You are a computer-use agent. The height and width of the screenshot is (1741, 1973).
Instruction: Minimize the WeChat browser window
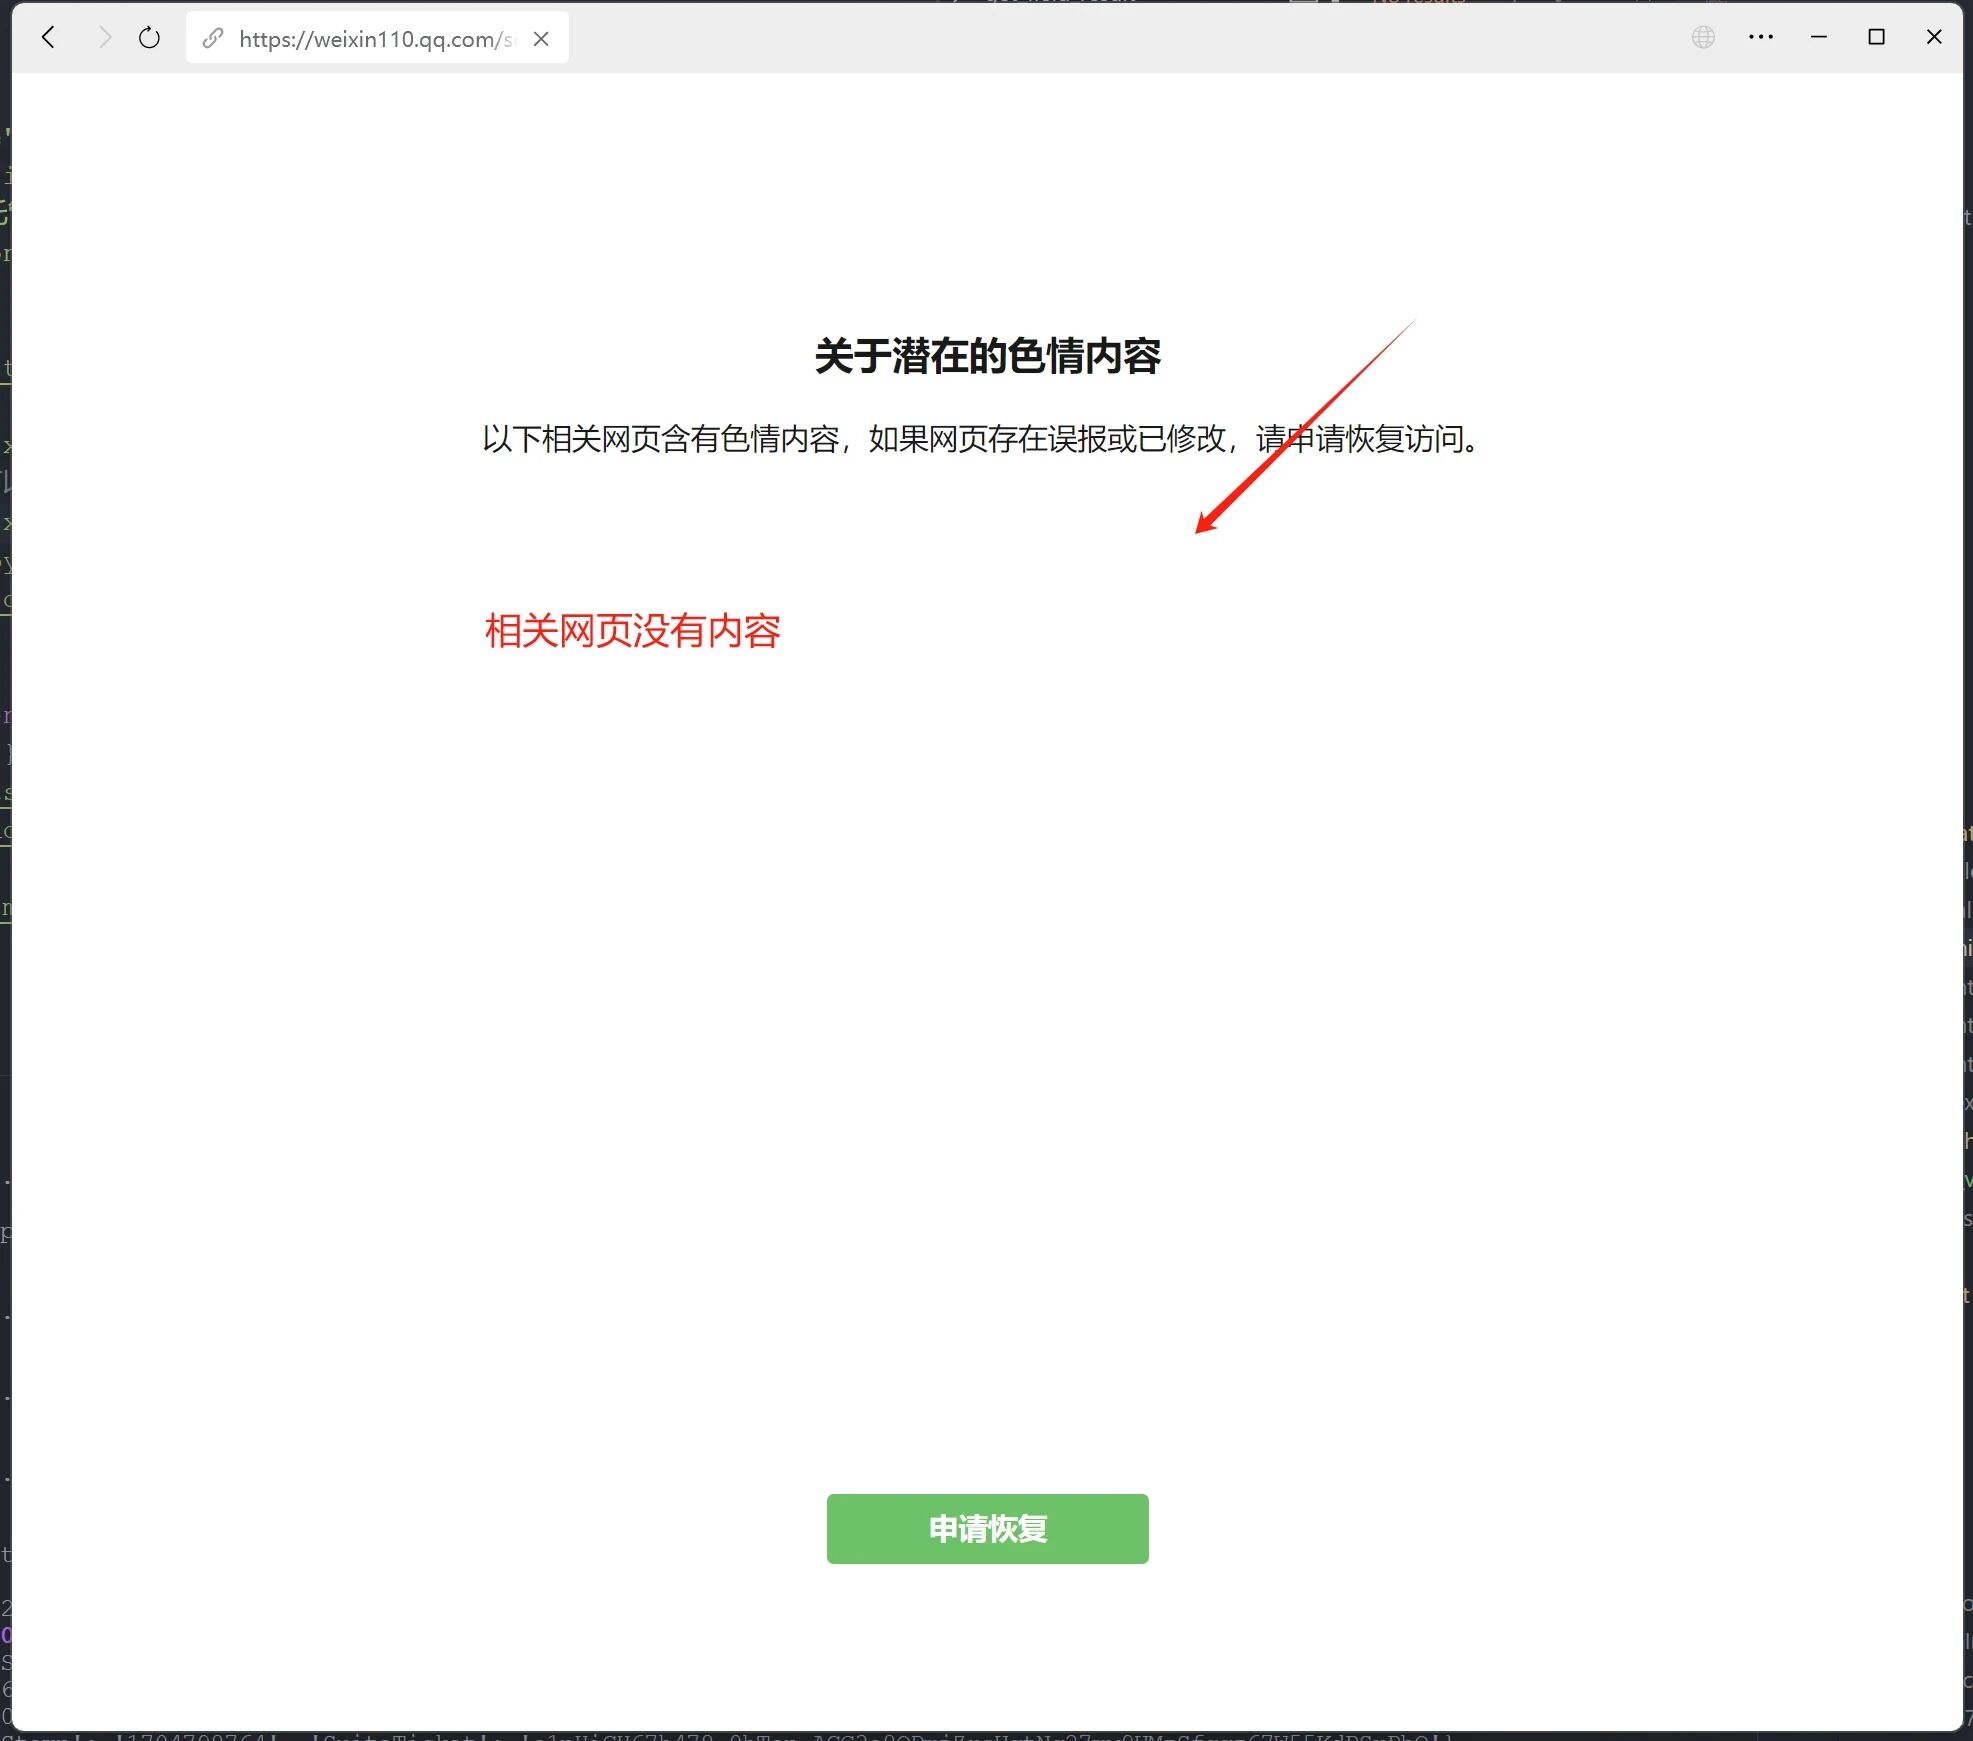1819,37
